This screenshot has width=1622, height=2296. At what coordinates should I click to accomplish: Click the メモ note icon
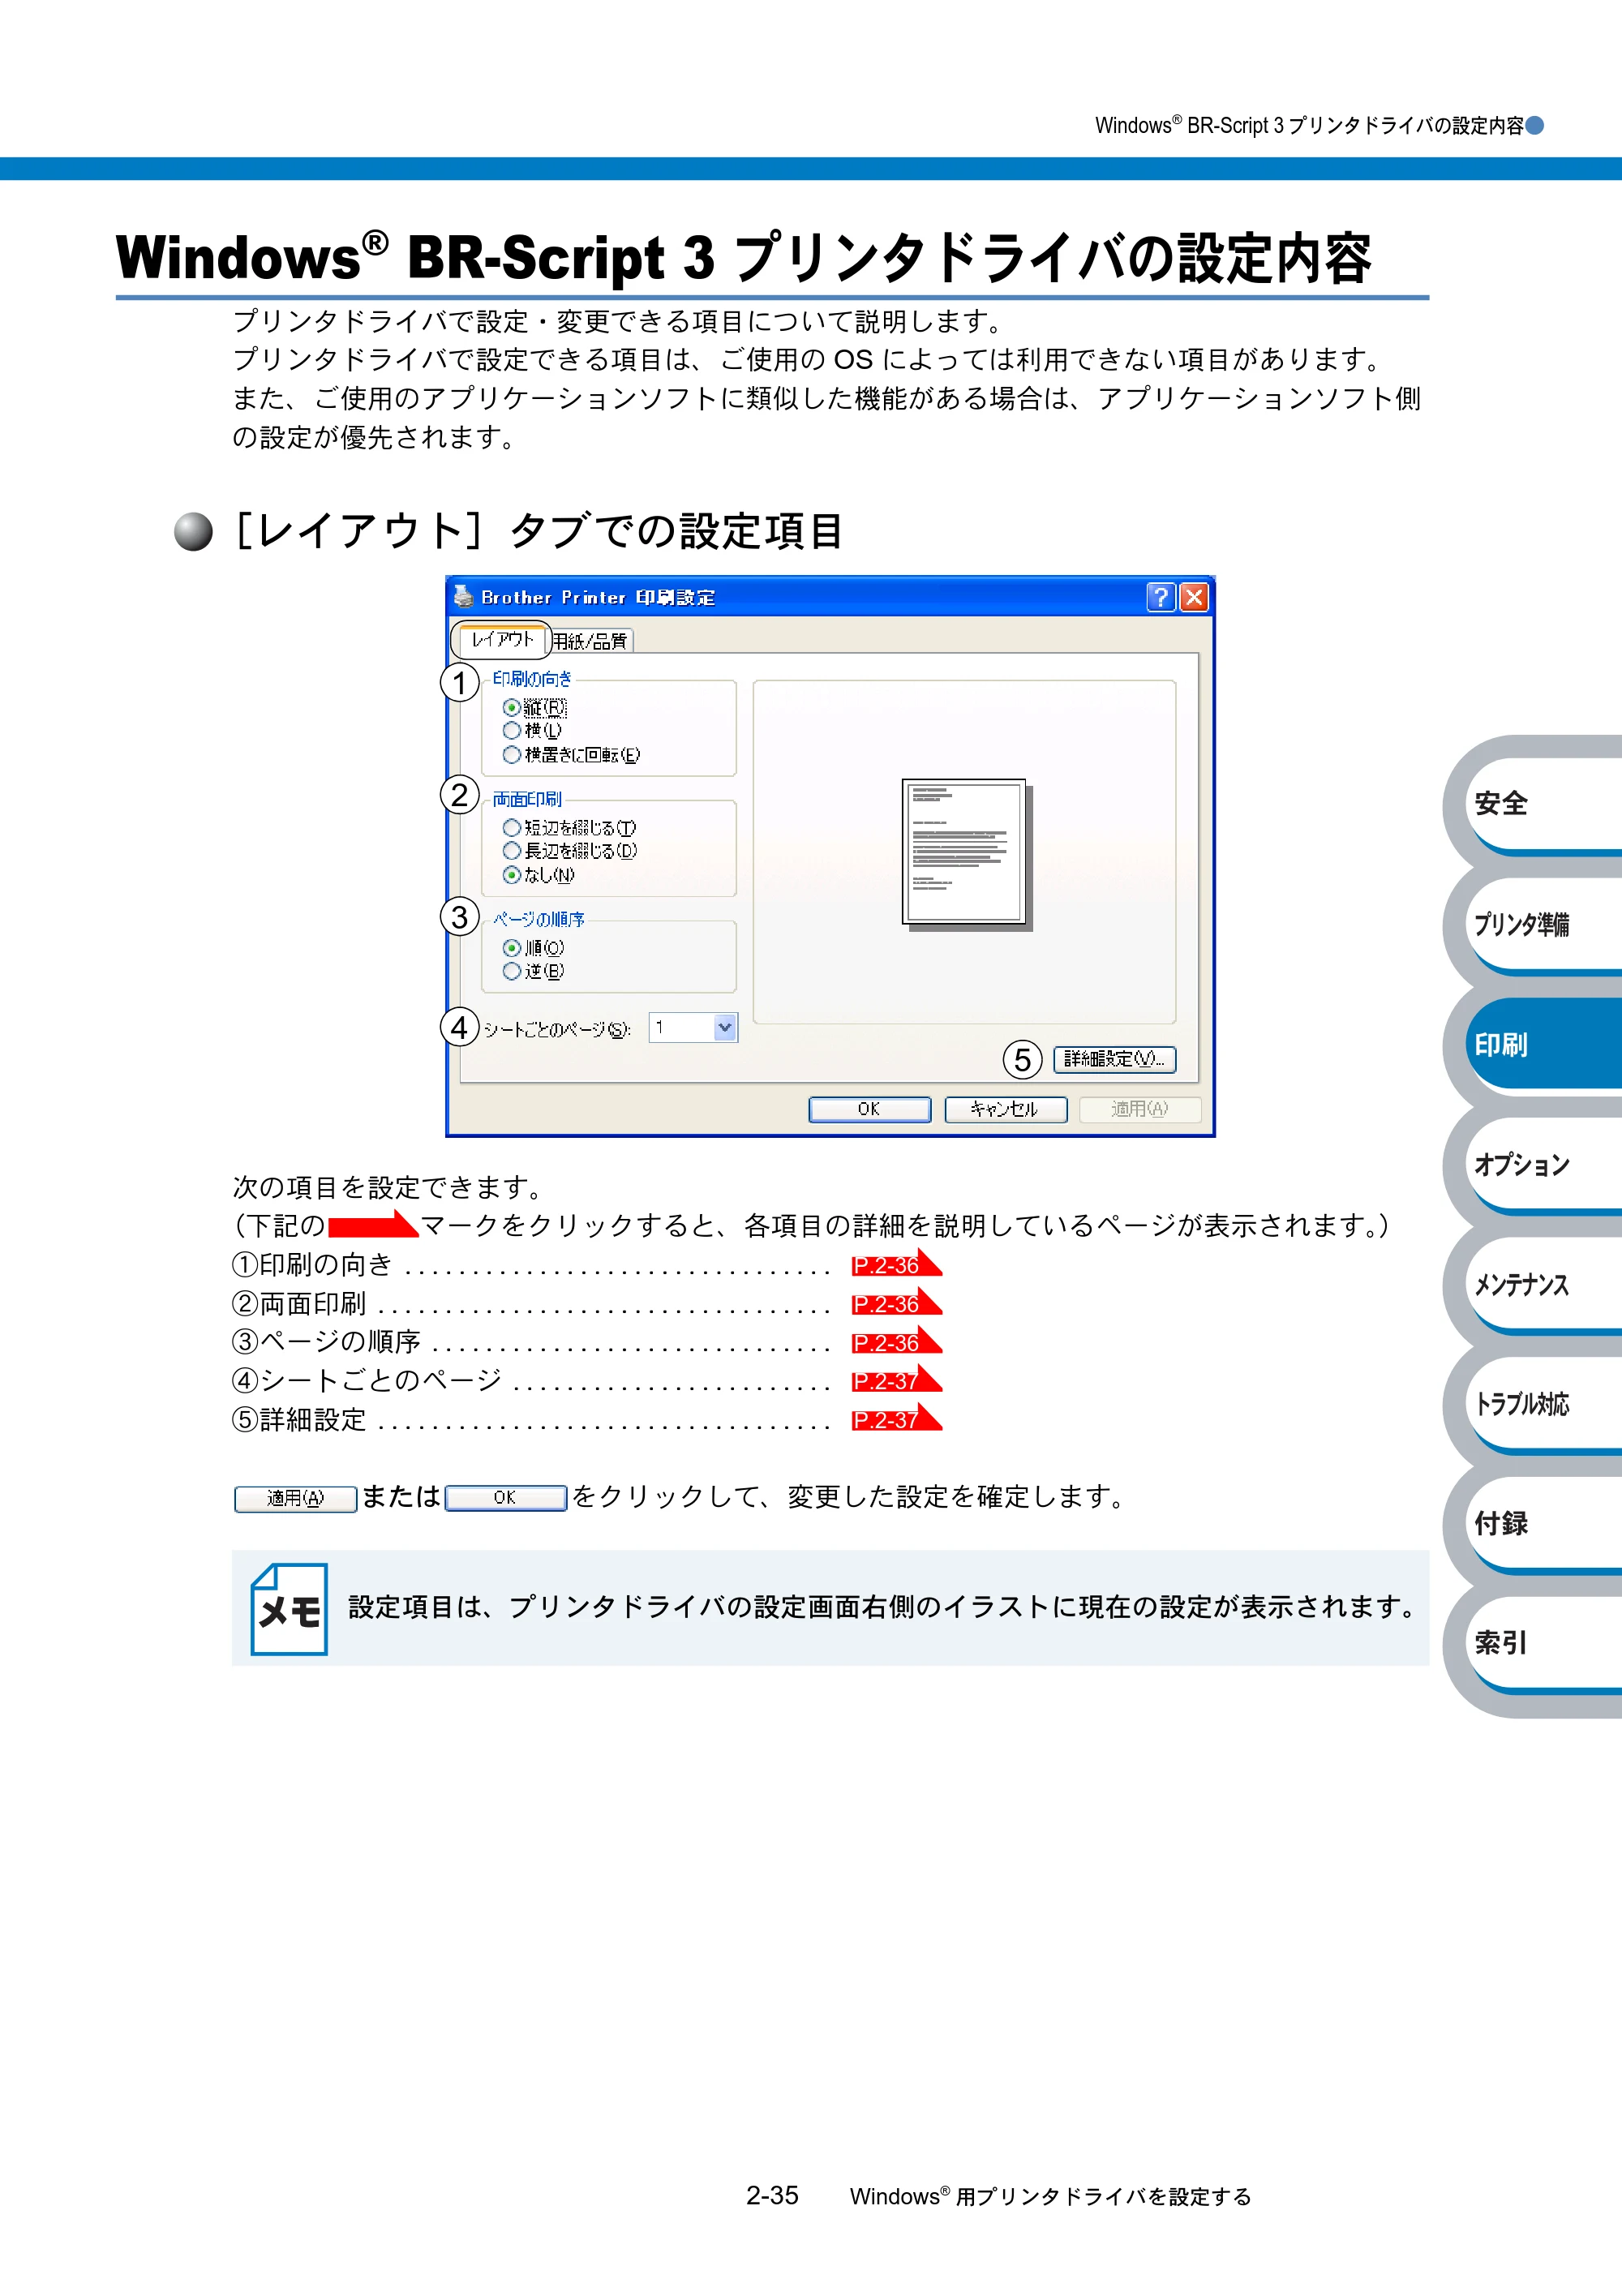(289, 1608)
